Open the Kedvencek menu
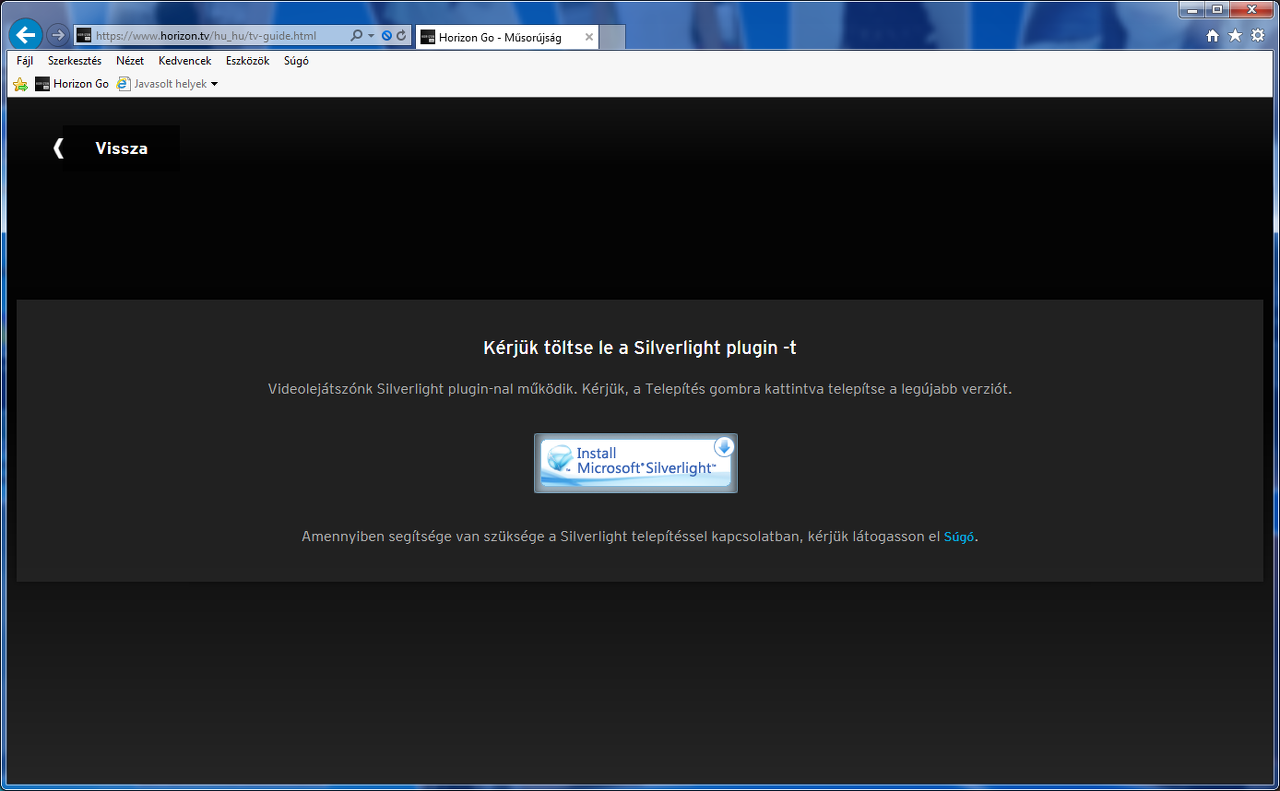Image resolution: width=1280 pixels, height=791 pixels. click(185, 61)
